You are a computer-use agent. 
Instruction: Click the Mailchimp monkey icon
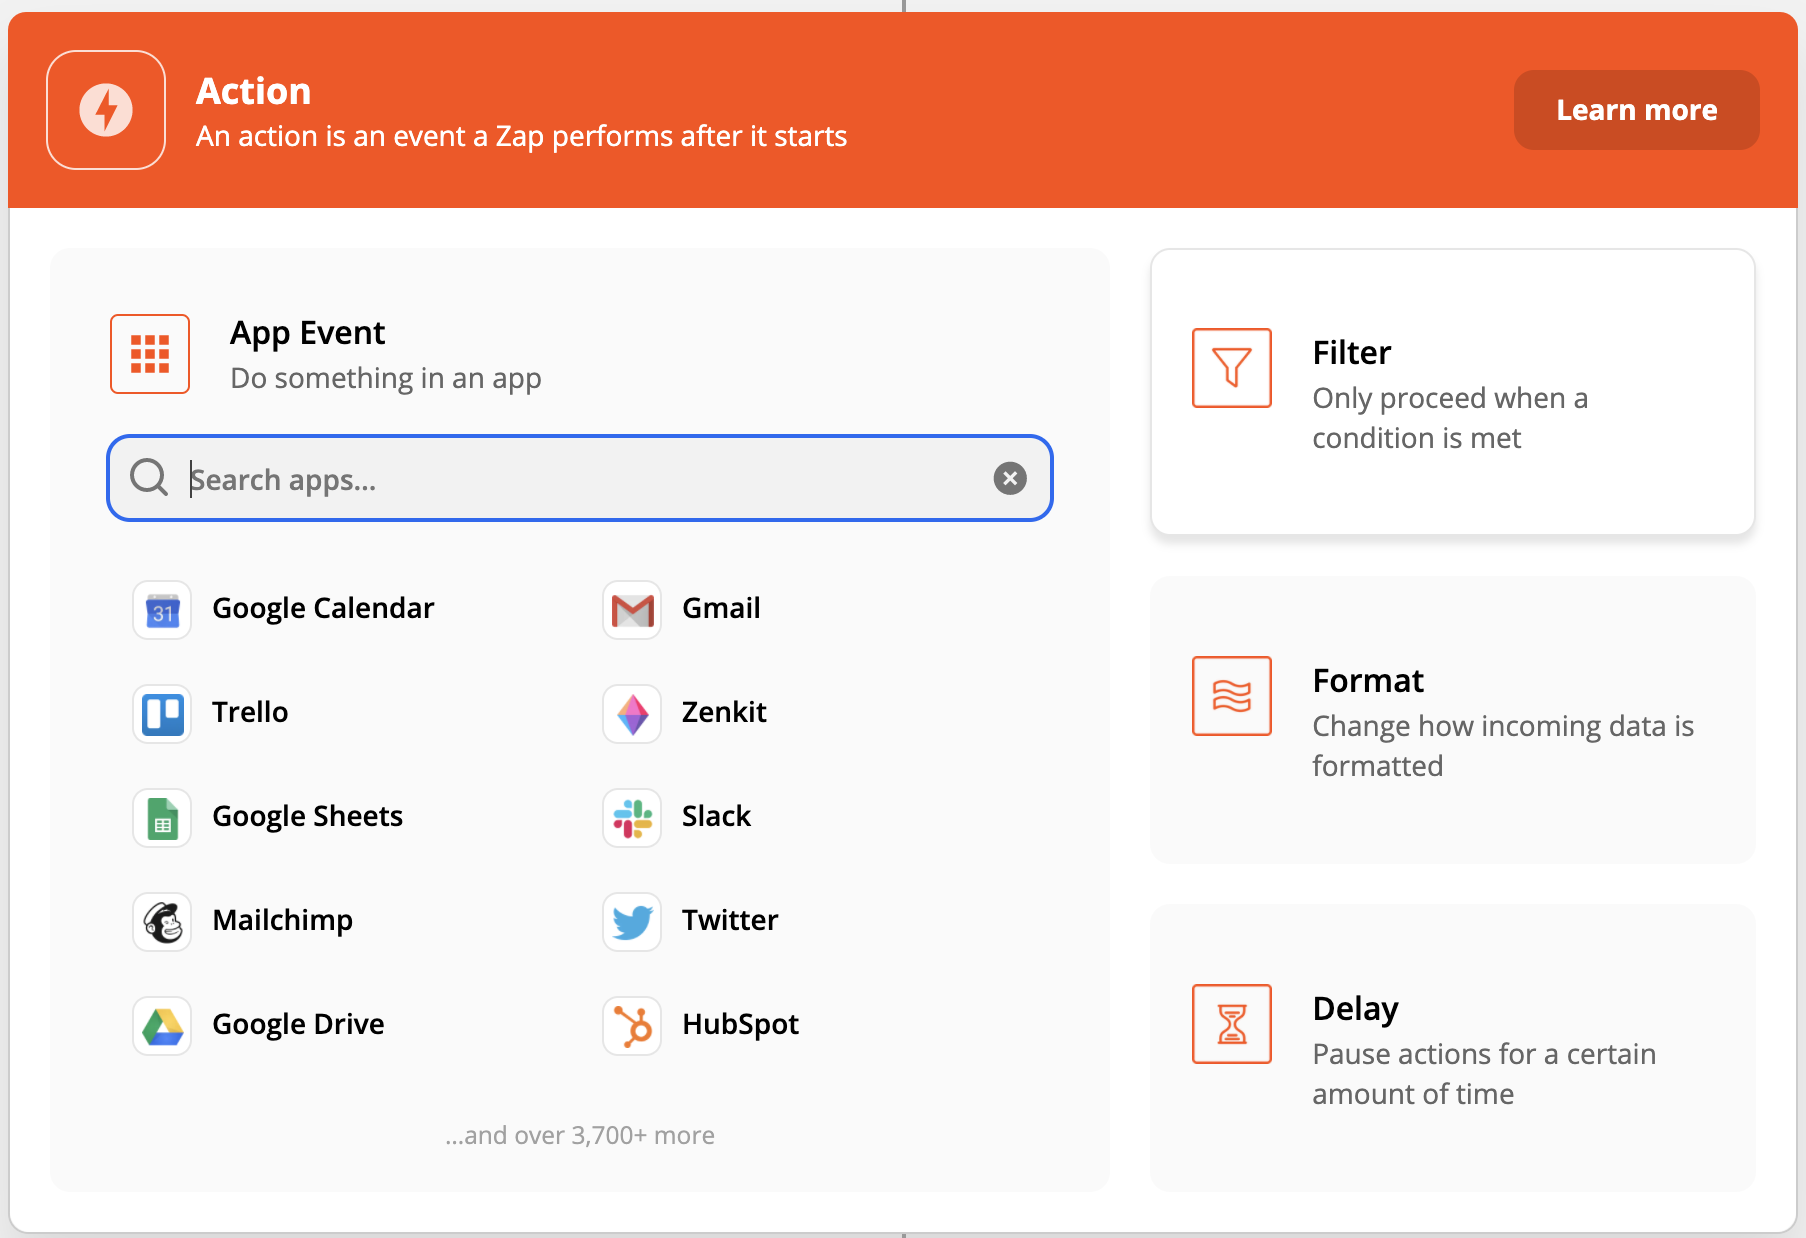point(162,922)
